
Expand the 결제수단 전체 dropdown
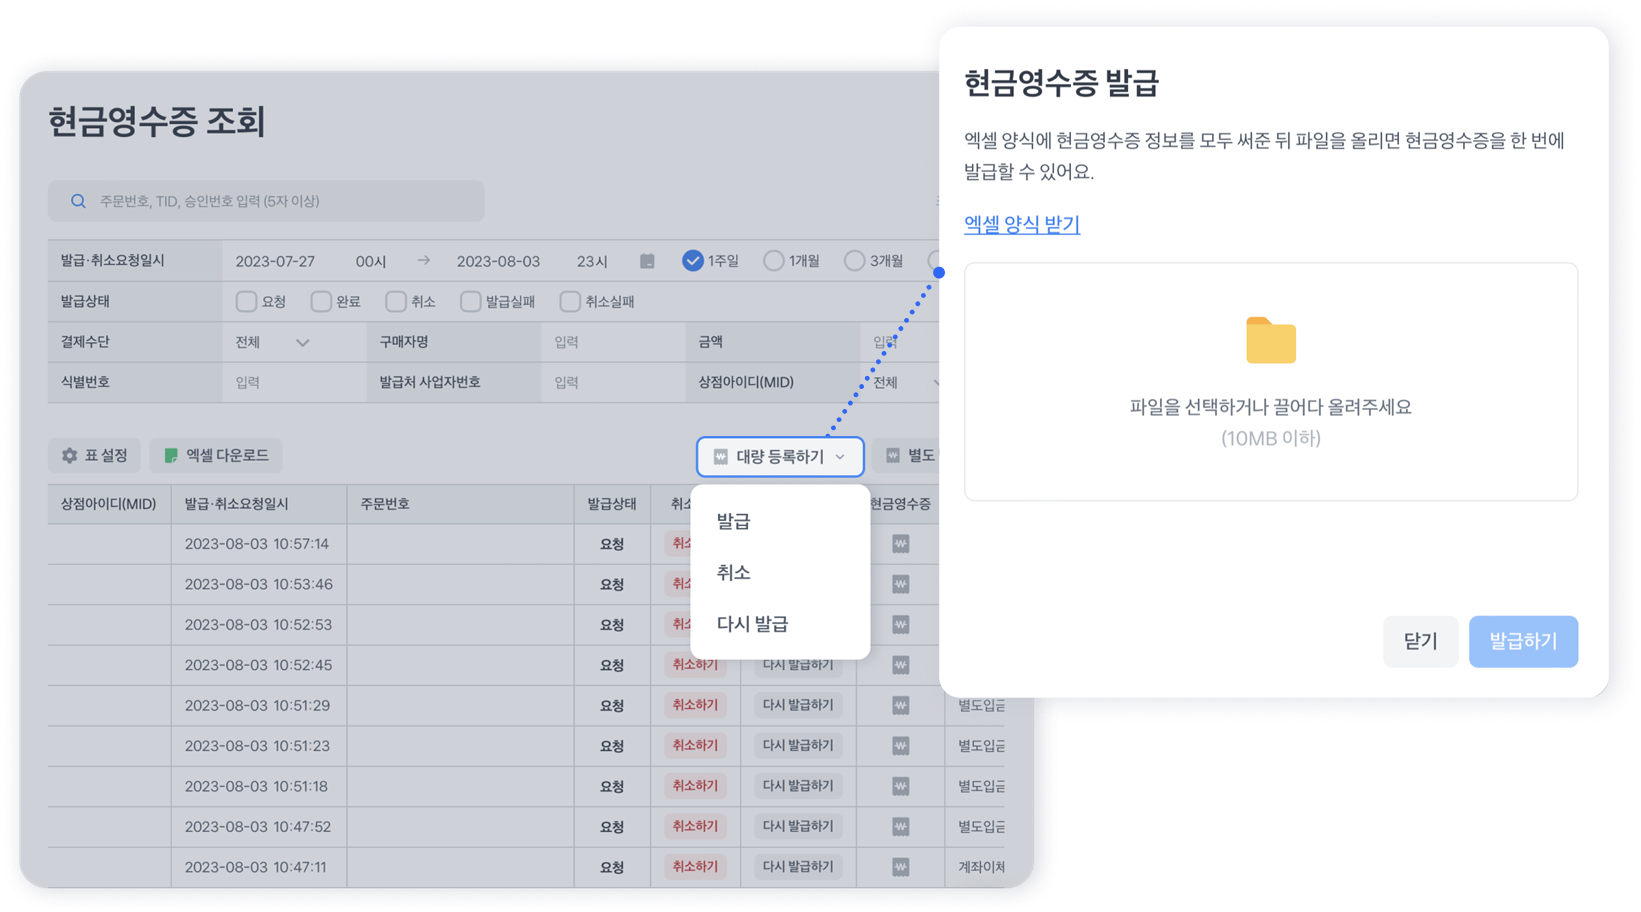click(273, 342)
